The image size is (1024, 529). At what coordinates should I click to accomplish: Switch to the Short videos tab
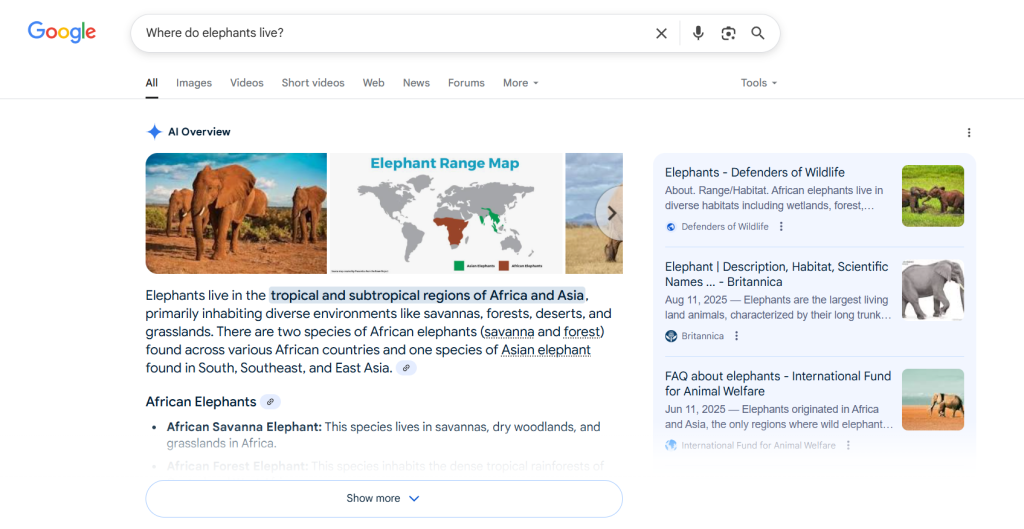(313, 83)
